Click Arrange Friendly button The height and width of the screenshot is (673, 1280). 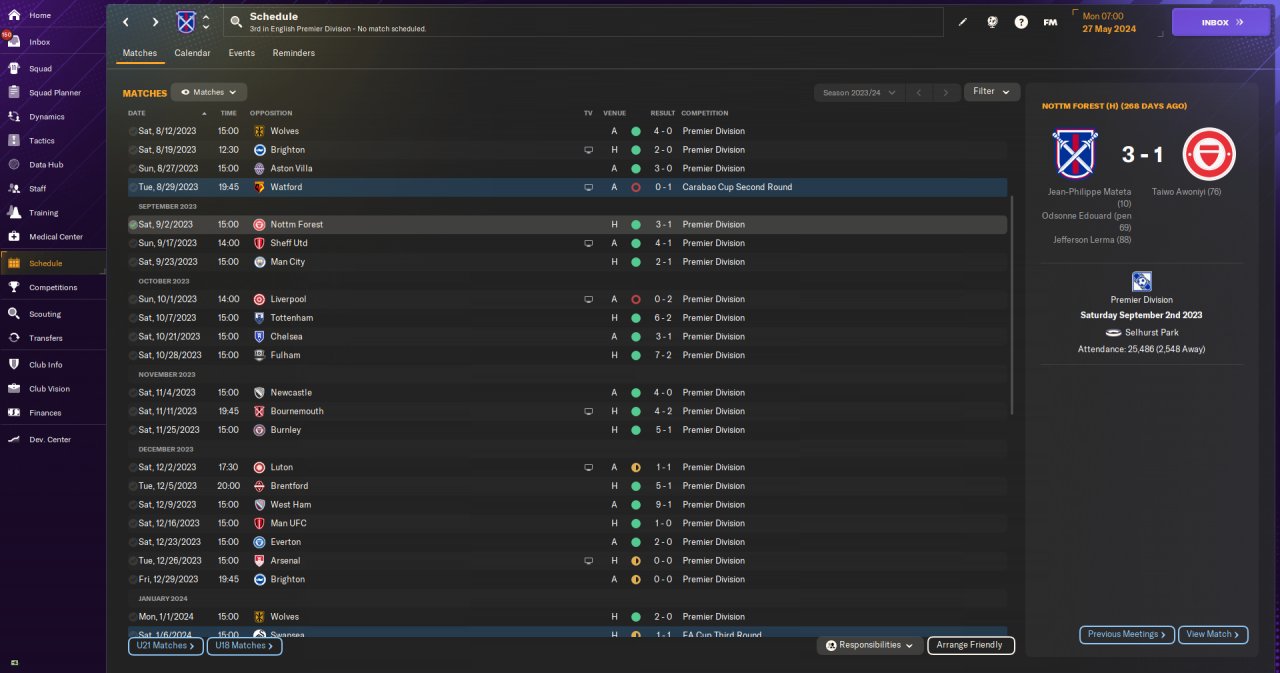971,646
